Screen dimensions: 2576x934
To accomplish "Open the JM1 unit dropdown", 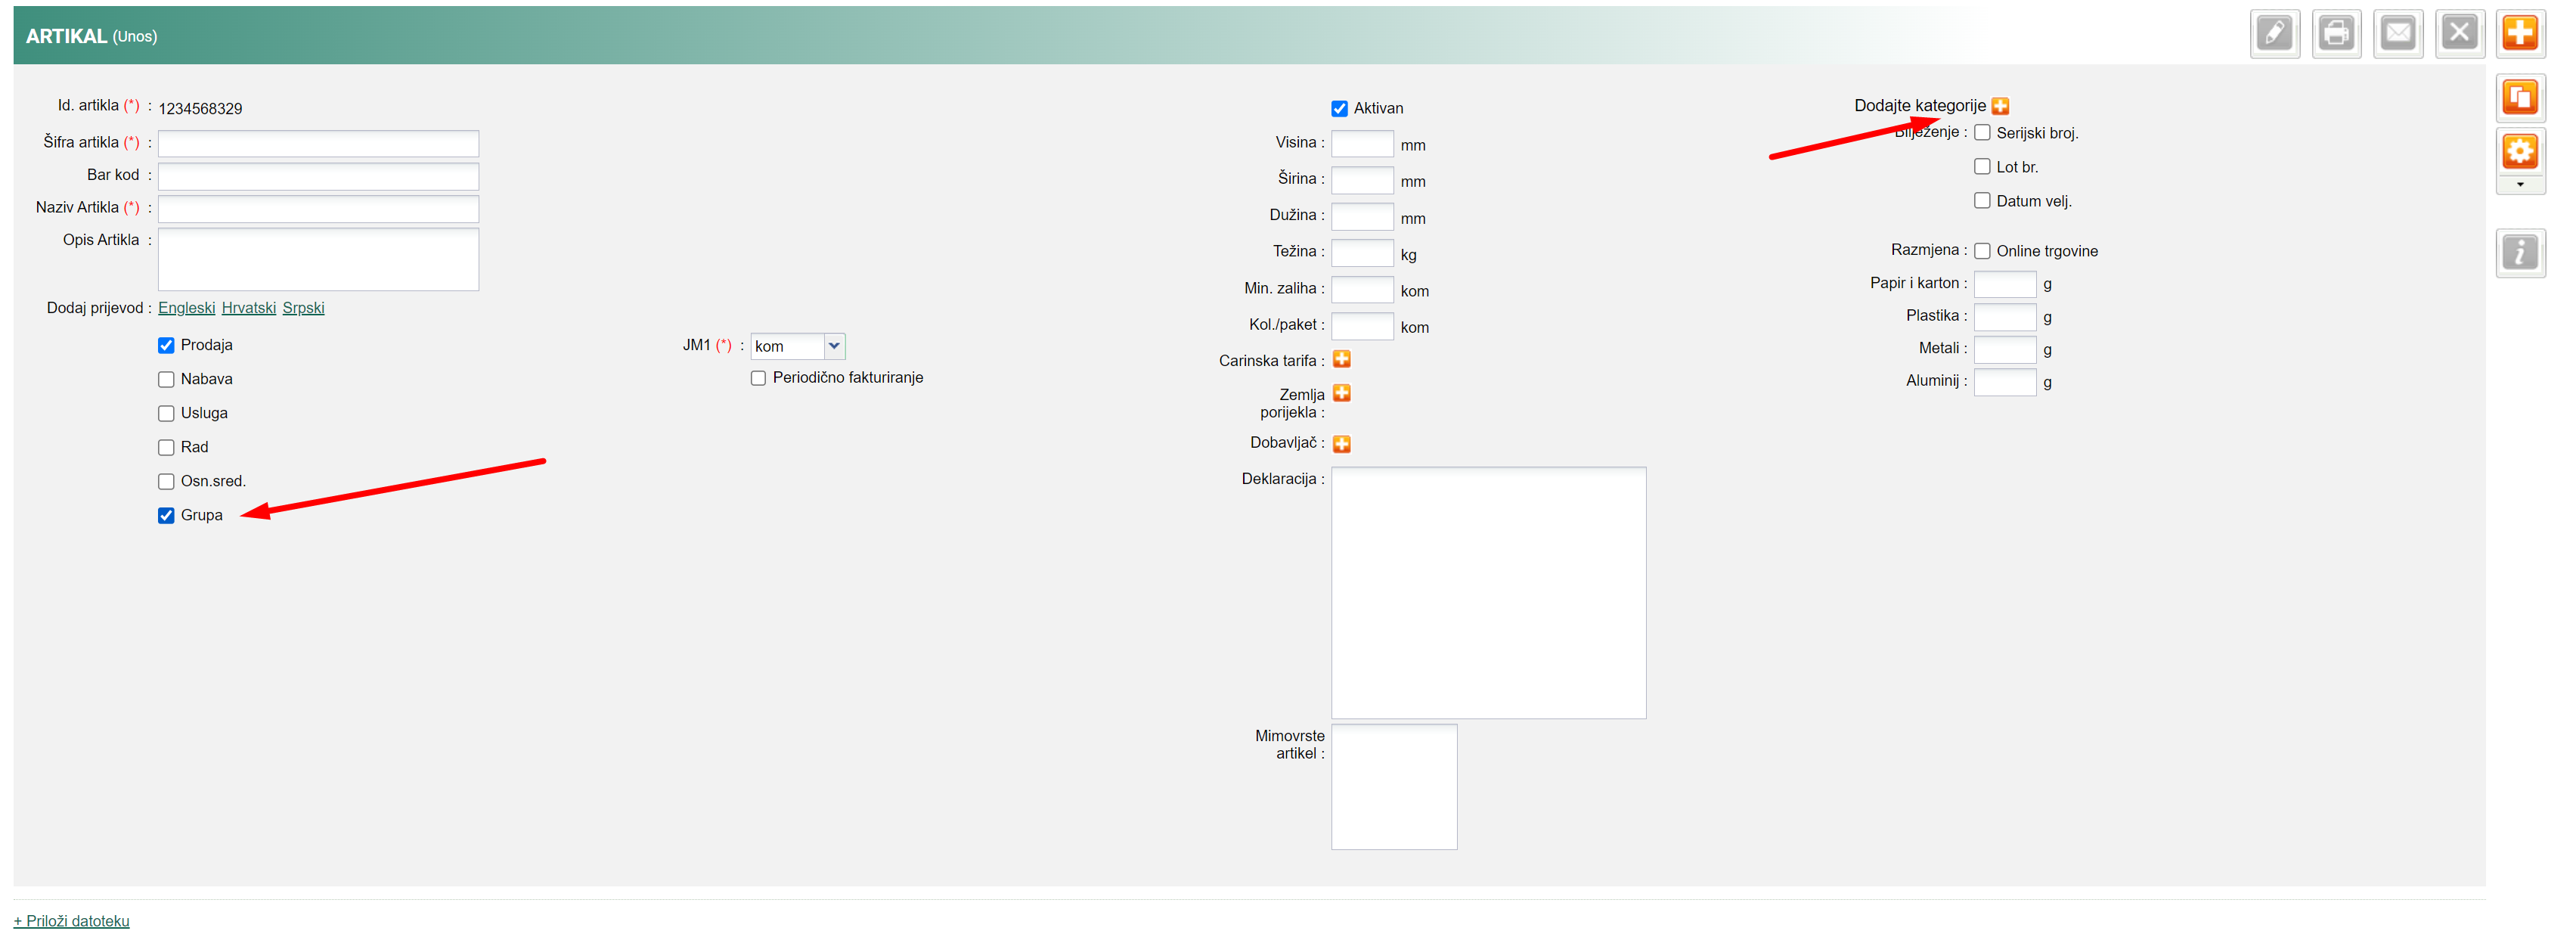I will tap(833, 346).
